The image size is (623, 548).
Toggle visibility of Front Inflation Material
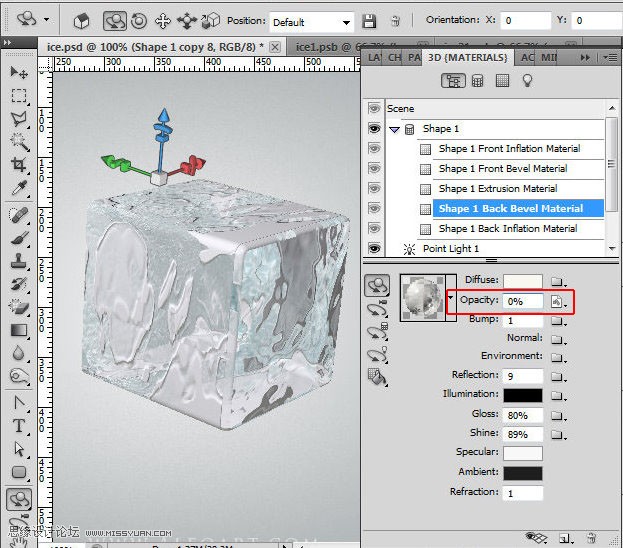[x=373, y=148]
